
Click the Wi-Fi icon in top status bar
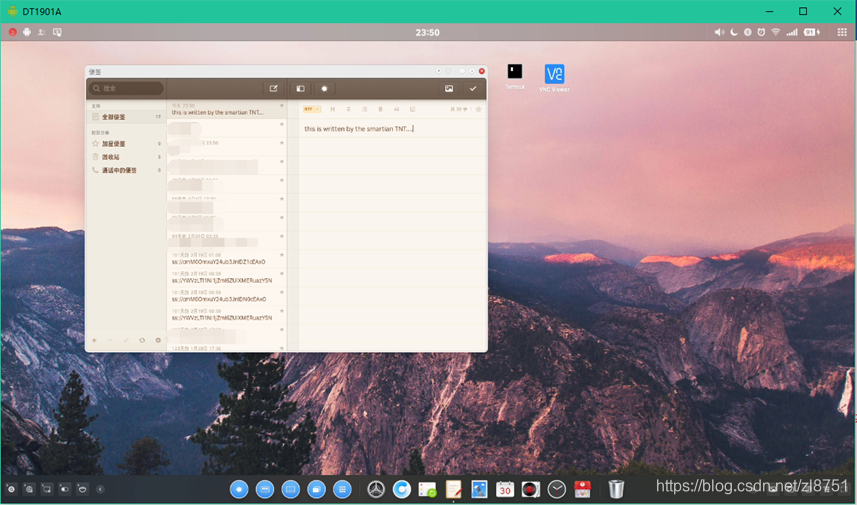776,32
